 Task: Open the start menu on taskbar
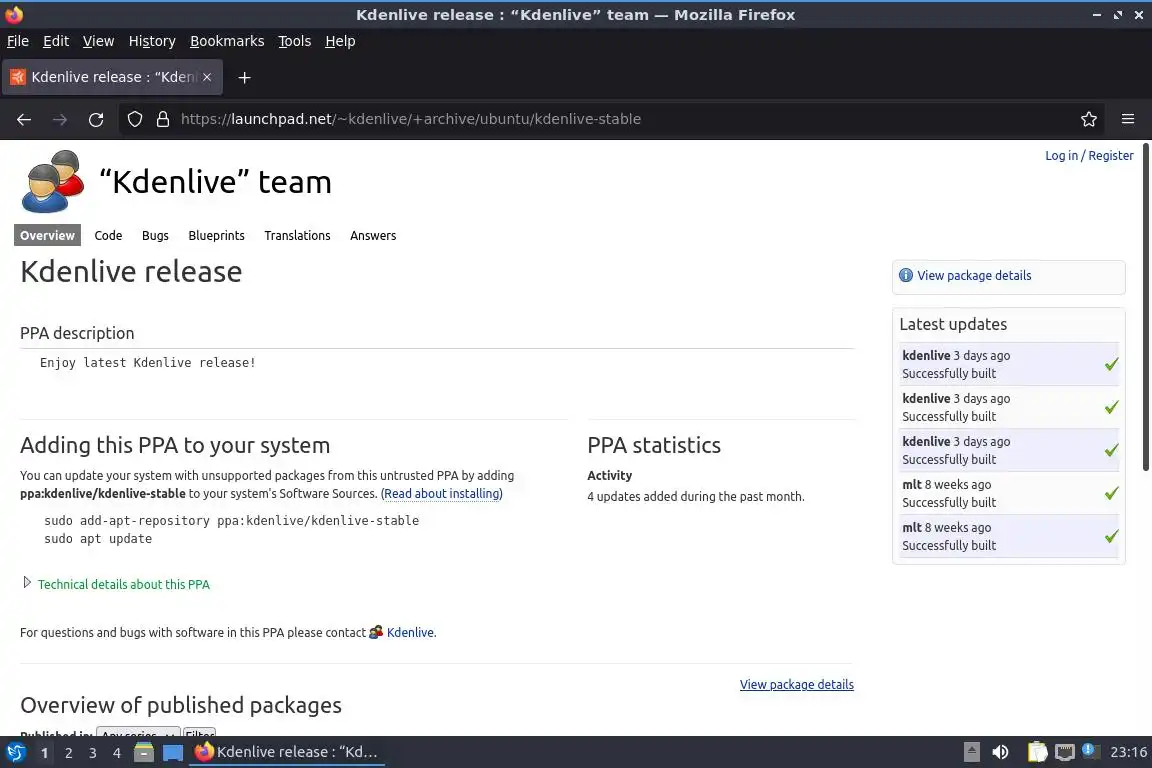coord(16,752)
